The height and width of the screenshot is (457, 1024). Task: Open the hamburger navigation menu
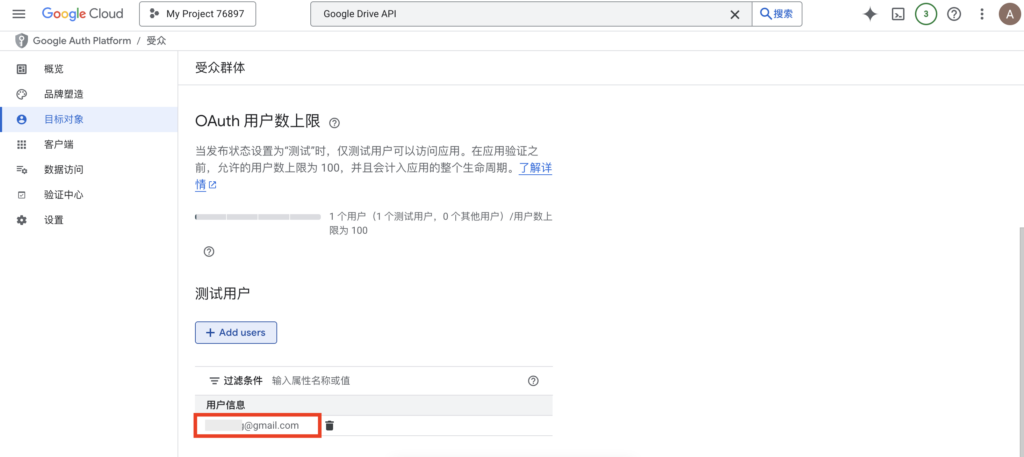coord(18,14)
